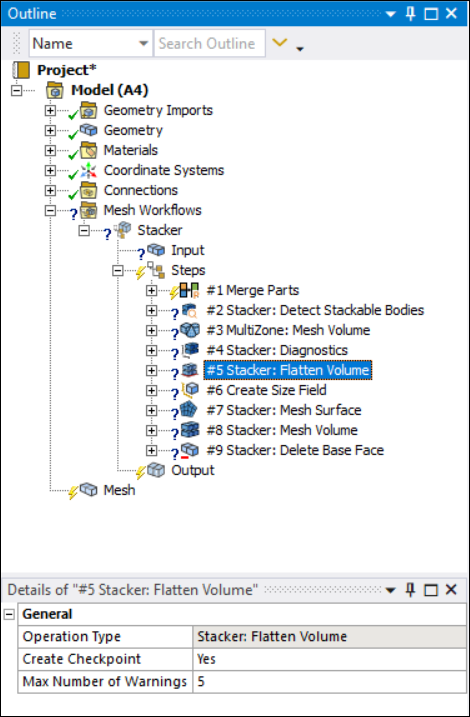Click the Materials folder icon
The width and height of the screenshot is (470, 717).
tap(88, 150)
